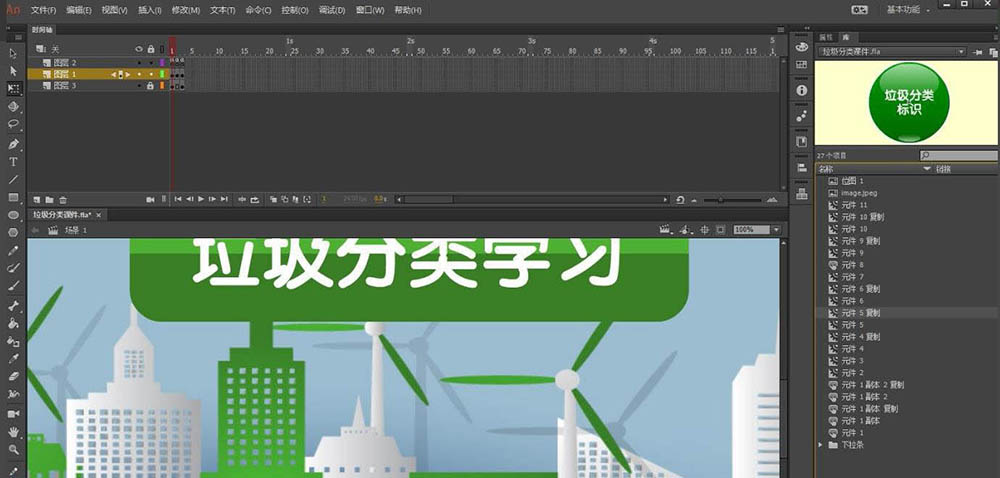The width and height of the screenshot is (1000, 478).
Task: Open the Align panel from side dock
Action: [802, 167]
